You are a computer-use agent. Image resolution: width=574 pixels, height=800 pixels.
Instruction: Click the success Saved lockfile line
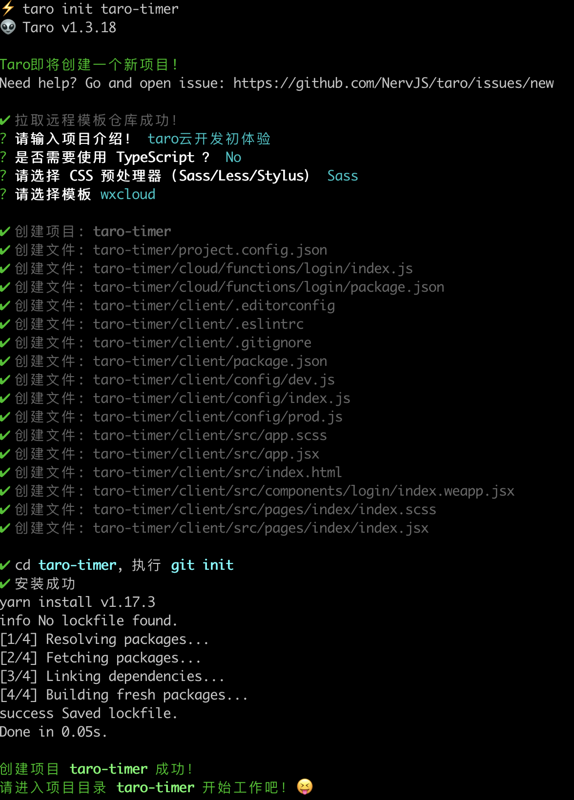pyautogui.click(x=89, y=713)
